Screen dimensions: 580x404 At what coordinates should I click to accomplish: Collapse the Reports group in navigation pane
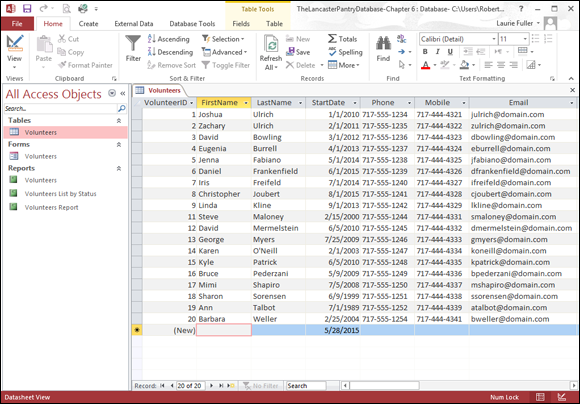(x=119, y=168)
